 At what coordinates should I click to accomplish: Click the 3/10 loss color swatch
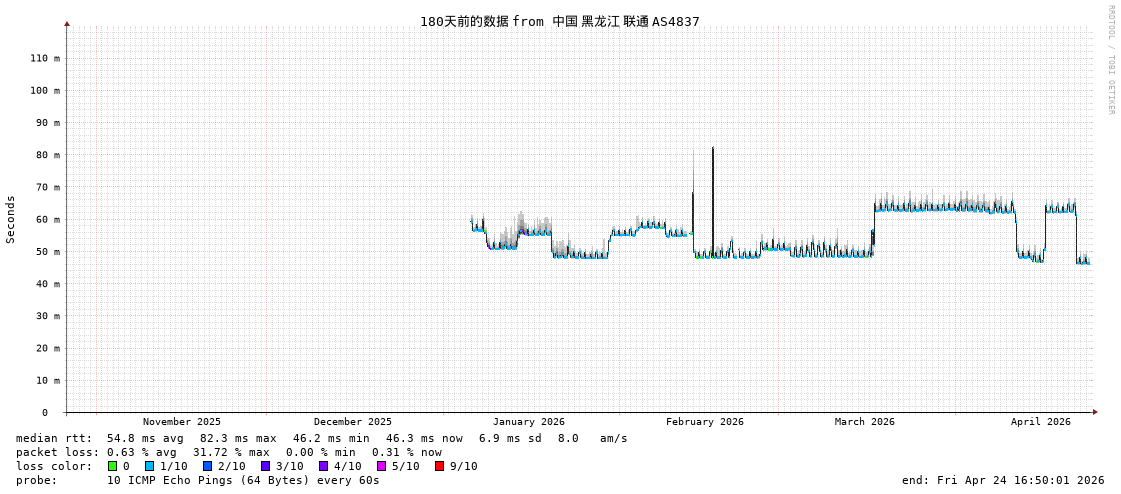pos(265,466)
